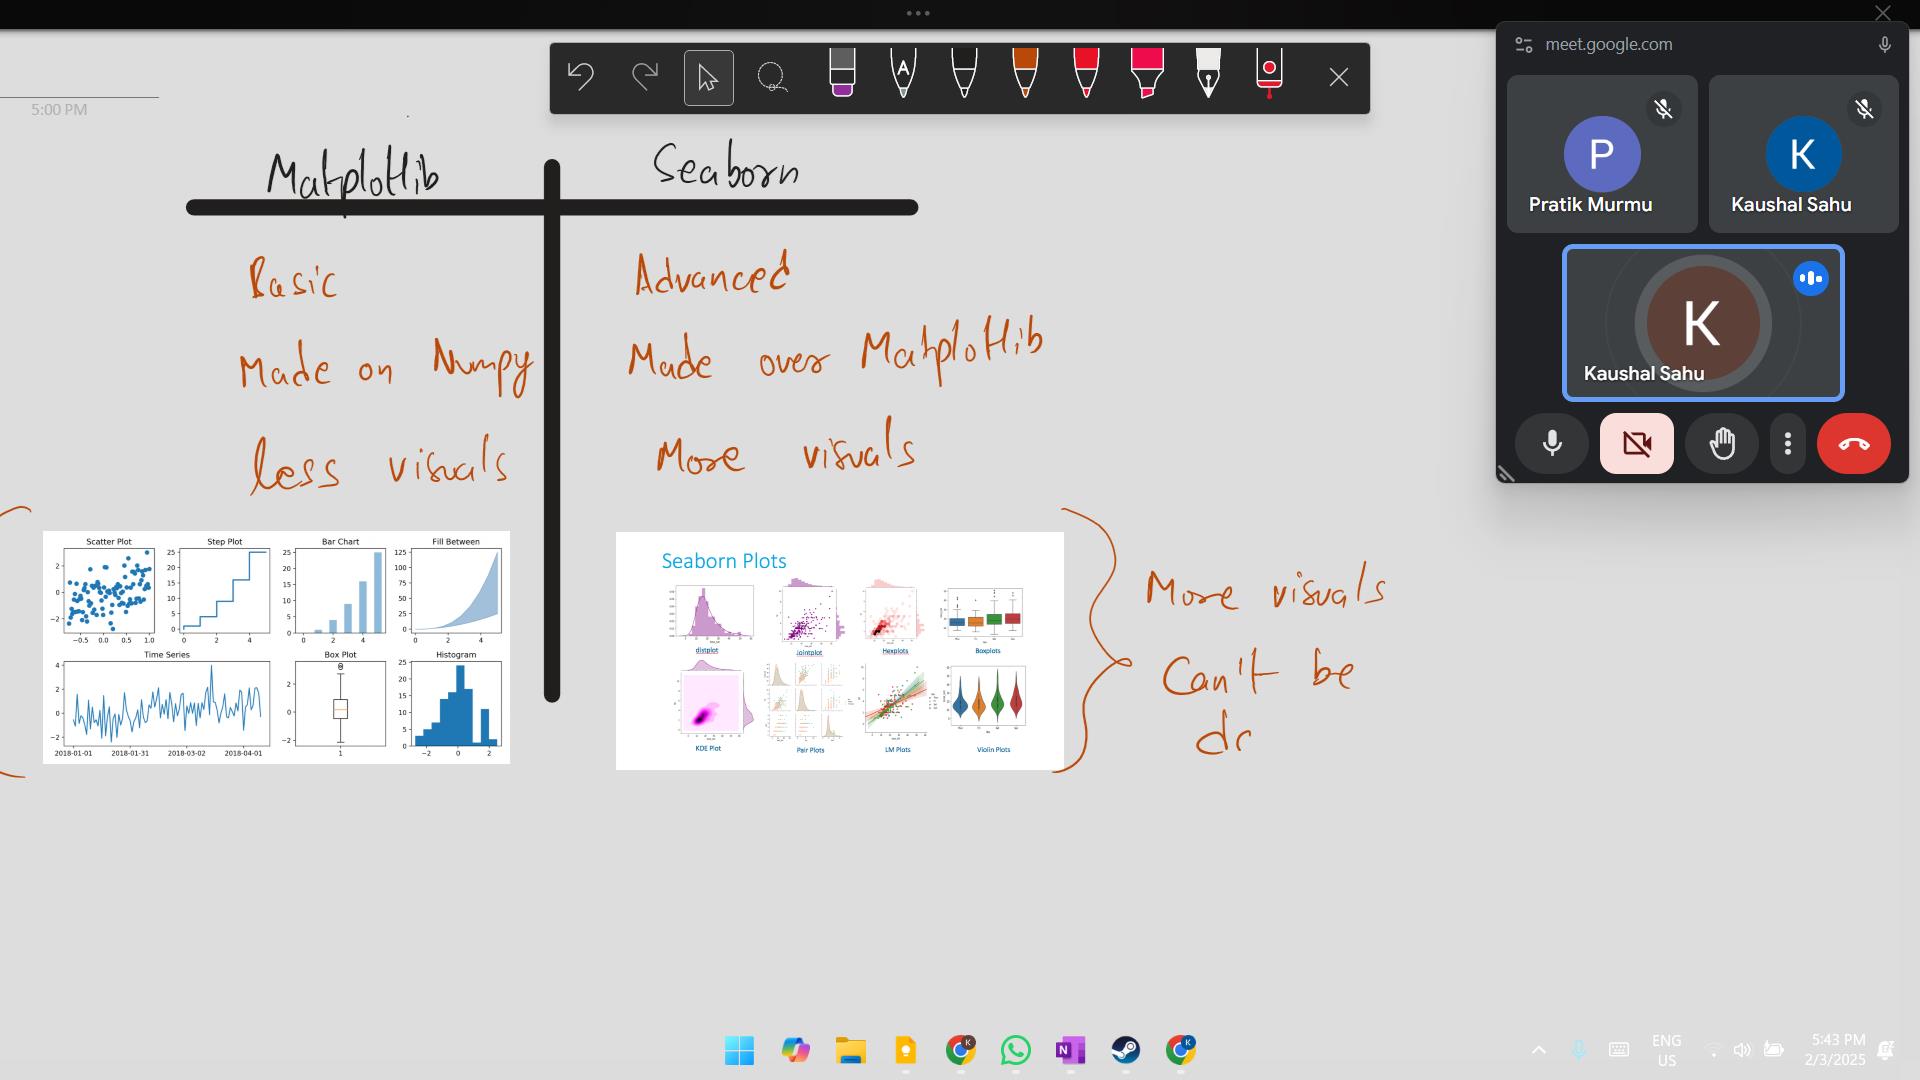Raise hand in Google Meet
The image size is (1920, 1080).
click(x=1722, y=443)
